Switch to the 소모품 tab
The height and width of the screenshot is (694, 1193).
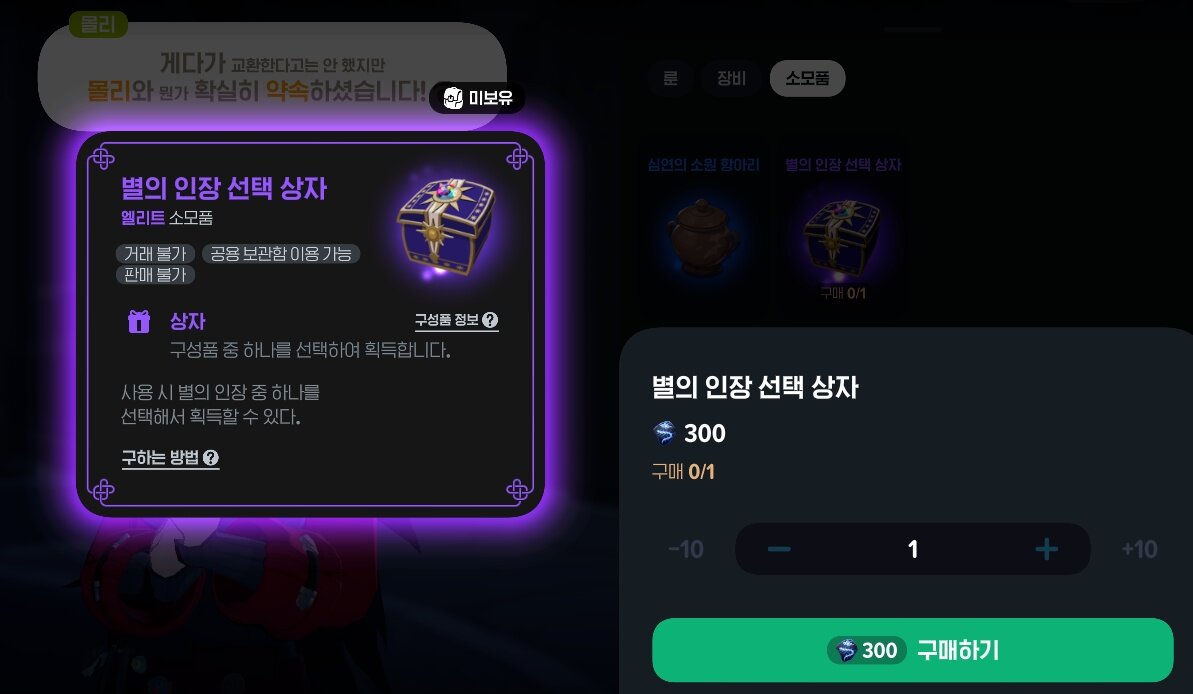click(x=807, y=78)
